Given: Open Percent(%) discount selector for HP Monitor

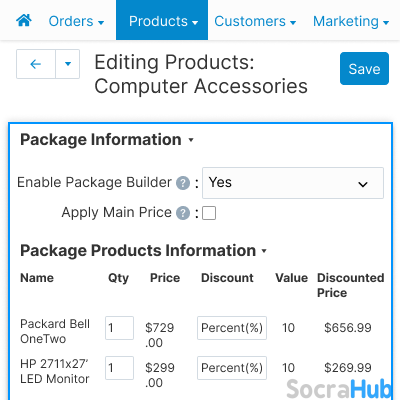Looking at the screenshot, I should [232, 368].
